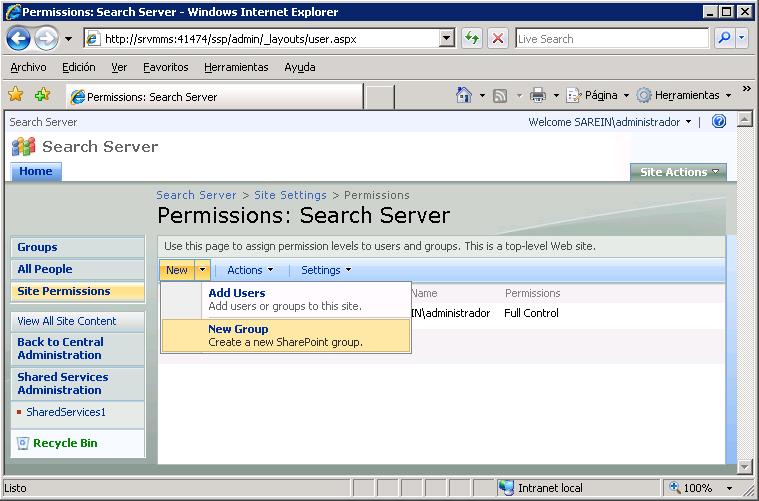Click the blue Help question mark icon
Viewport: 759px width, 501px height.
click(719, 121)
